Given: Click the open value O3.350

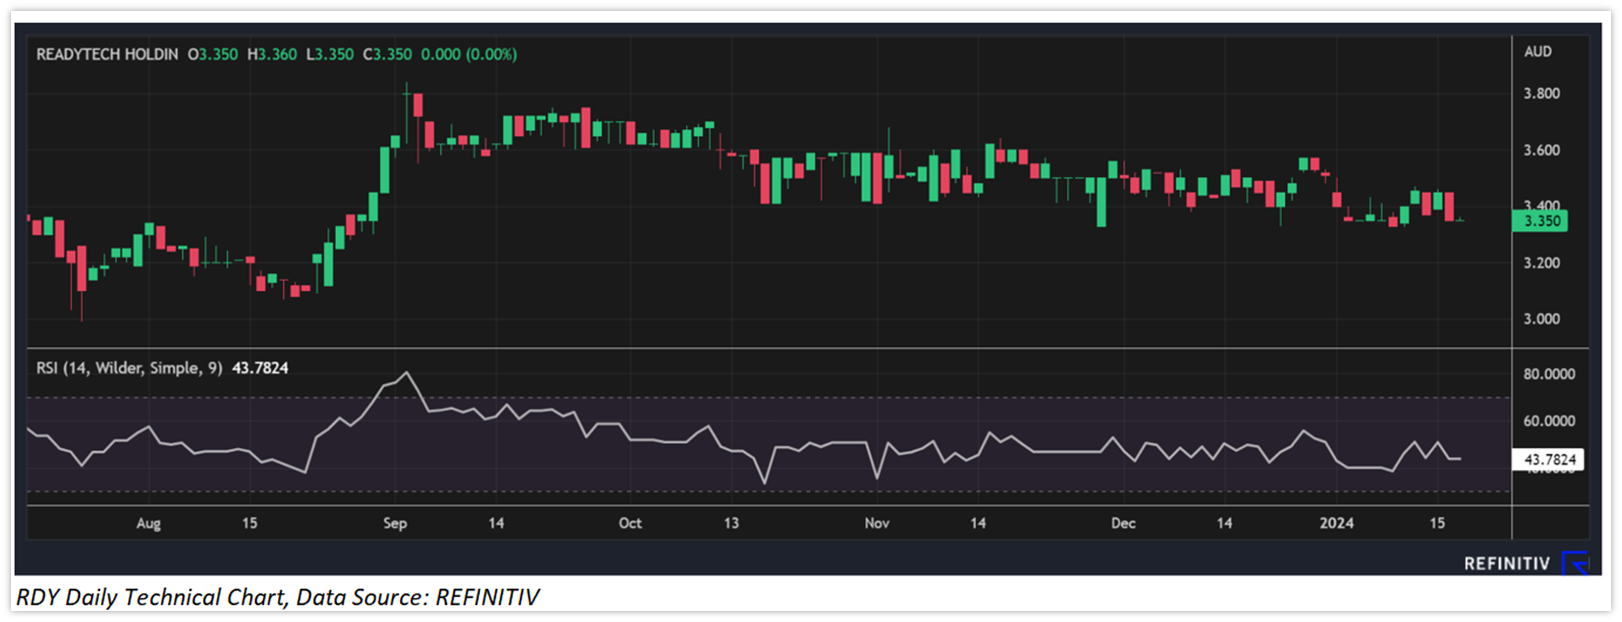Looking at the screenshot, I should pyautogui.click(x=213, y=54).
